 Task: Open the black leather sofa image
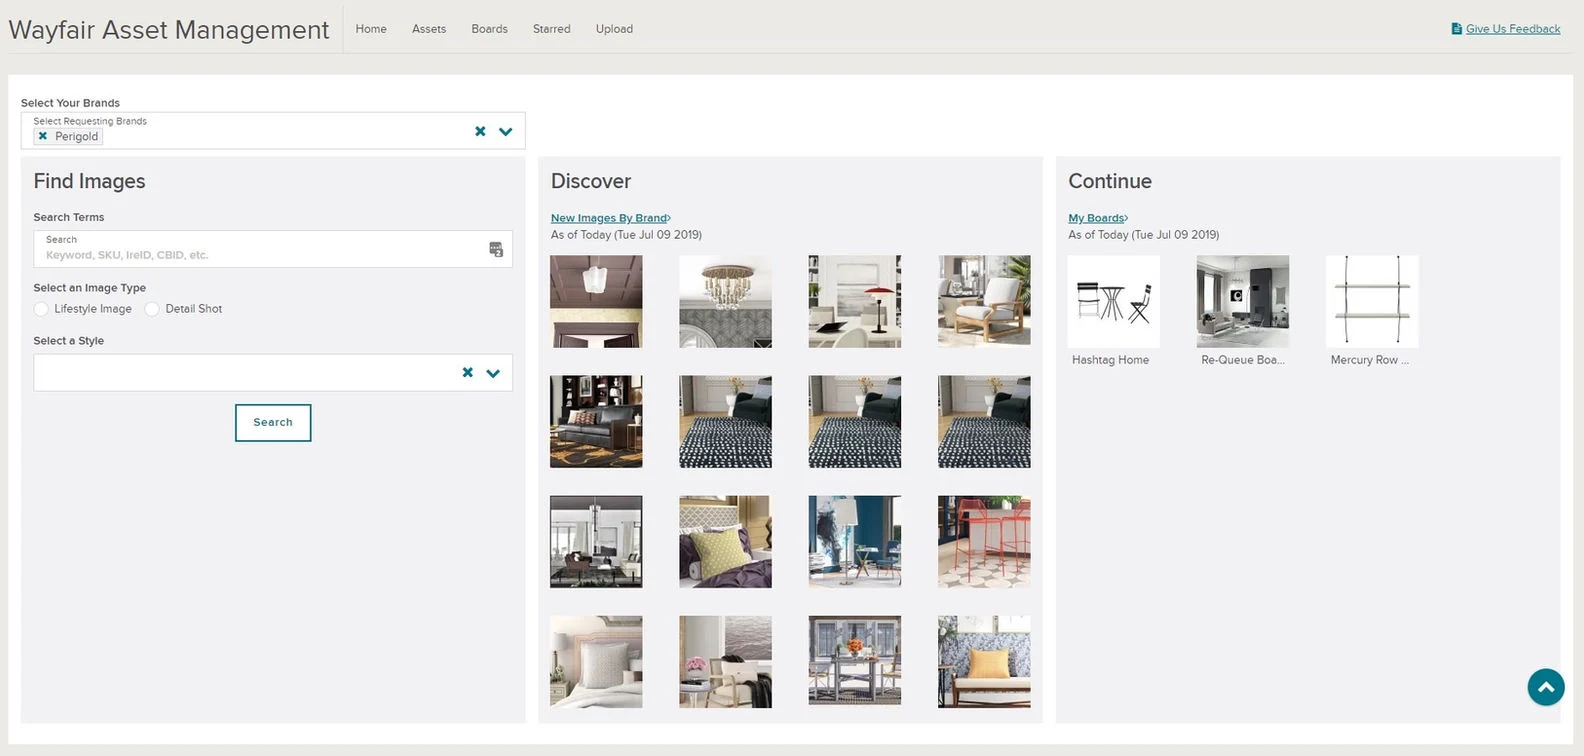pos(596,421)
